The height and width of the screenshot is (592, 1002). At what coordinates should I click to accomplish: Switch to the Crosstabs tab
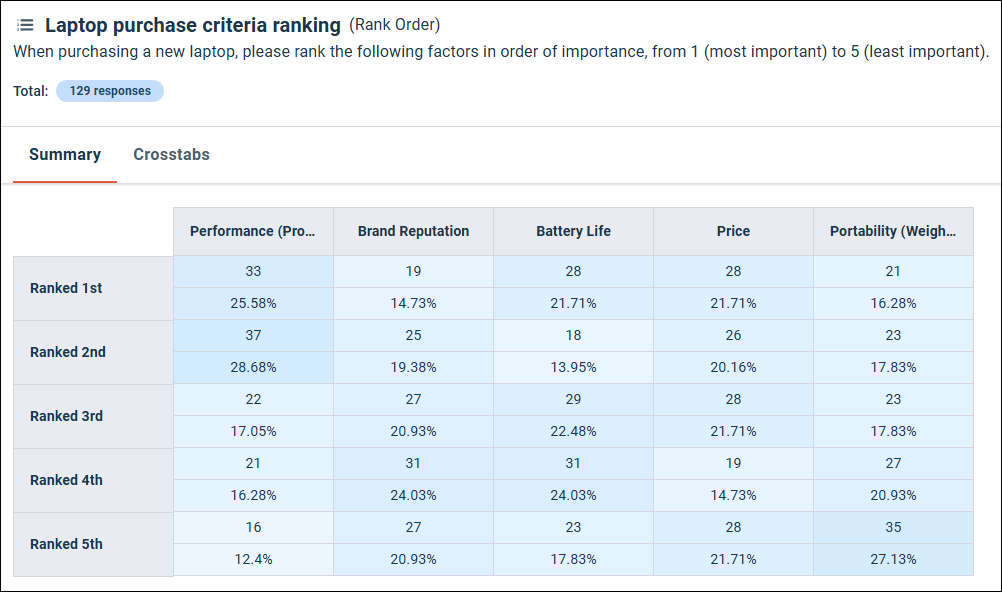point(171,155)
